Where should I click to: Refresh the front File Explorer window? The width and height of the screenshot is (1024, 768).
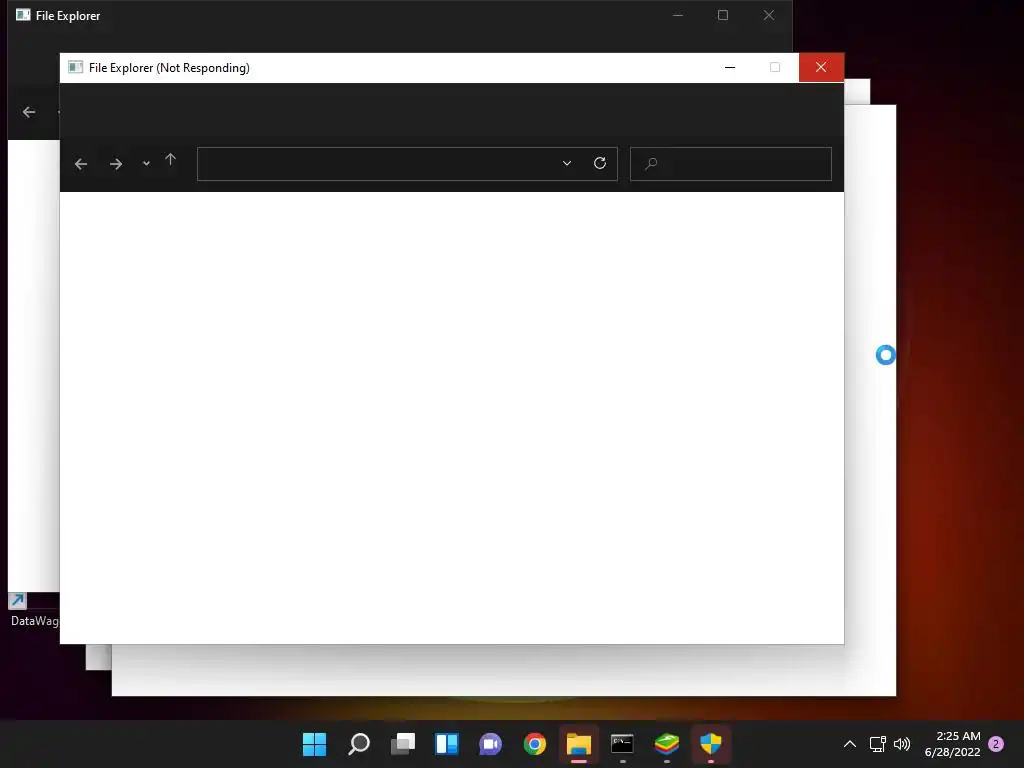[x=600, y=163]
